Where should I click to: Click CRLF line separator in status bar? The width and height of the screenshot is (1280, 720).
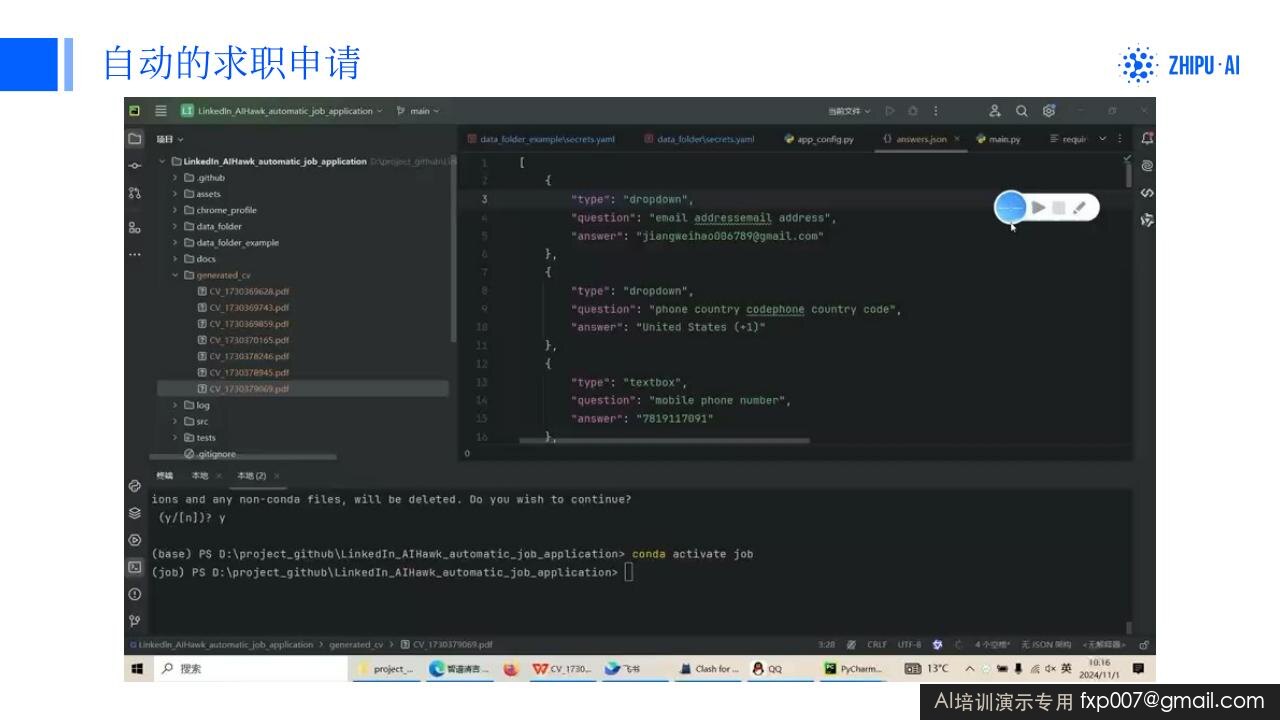[877, 645]
